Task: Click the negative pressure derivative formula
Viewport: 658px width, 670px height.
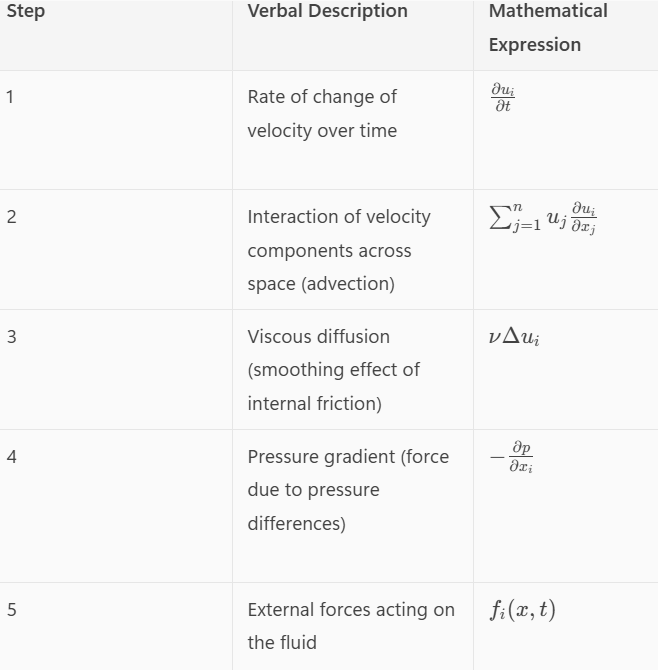Action: click(511, 457)
